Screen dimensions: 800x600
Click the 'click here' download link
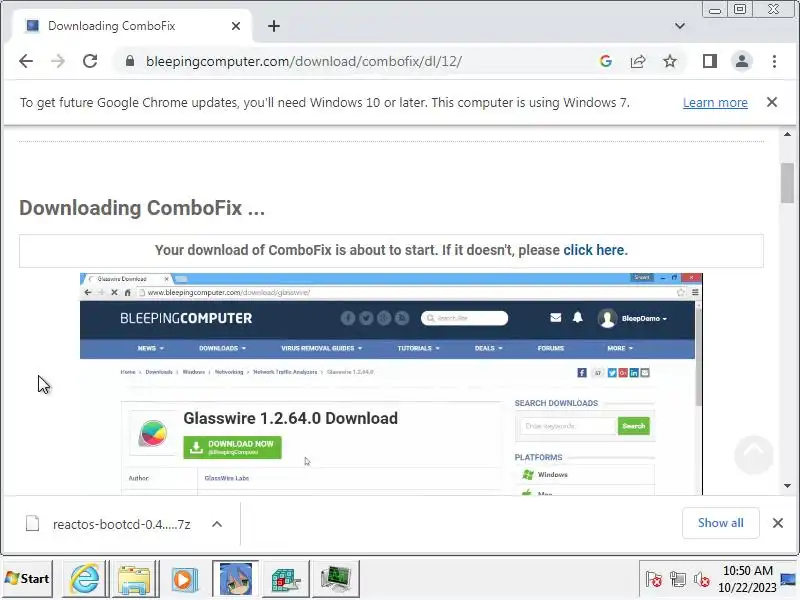coord(594,250)
